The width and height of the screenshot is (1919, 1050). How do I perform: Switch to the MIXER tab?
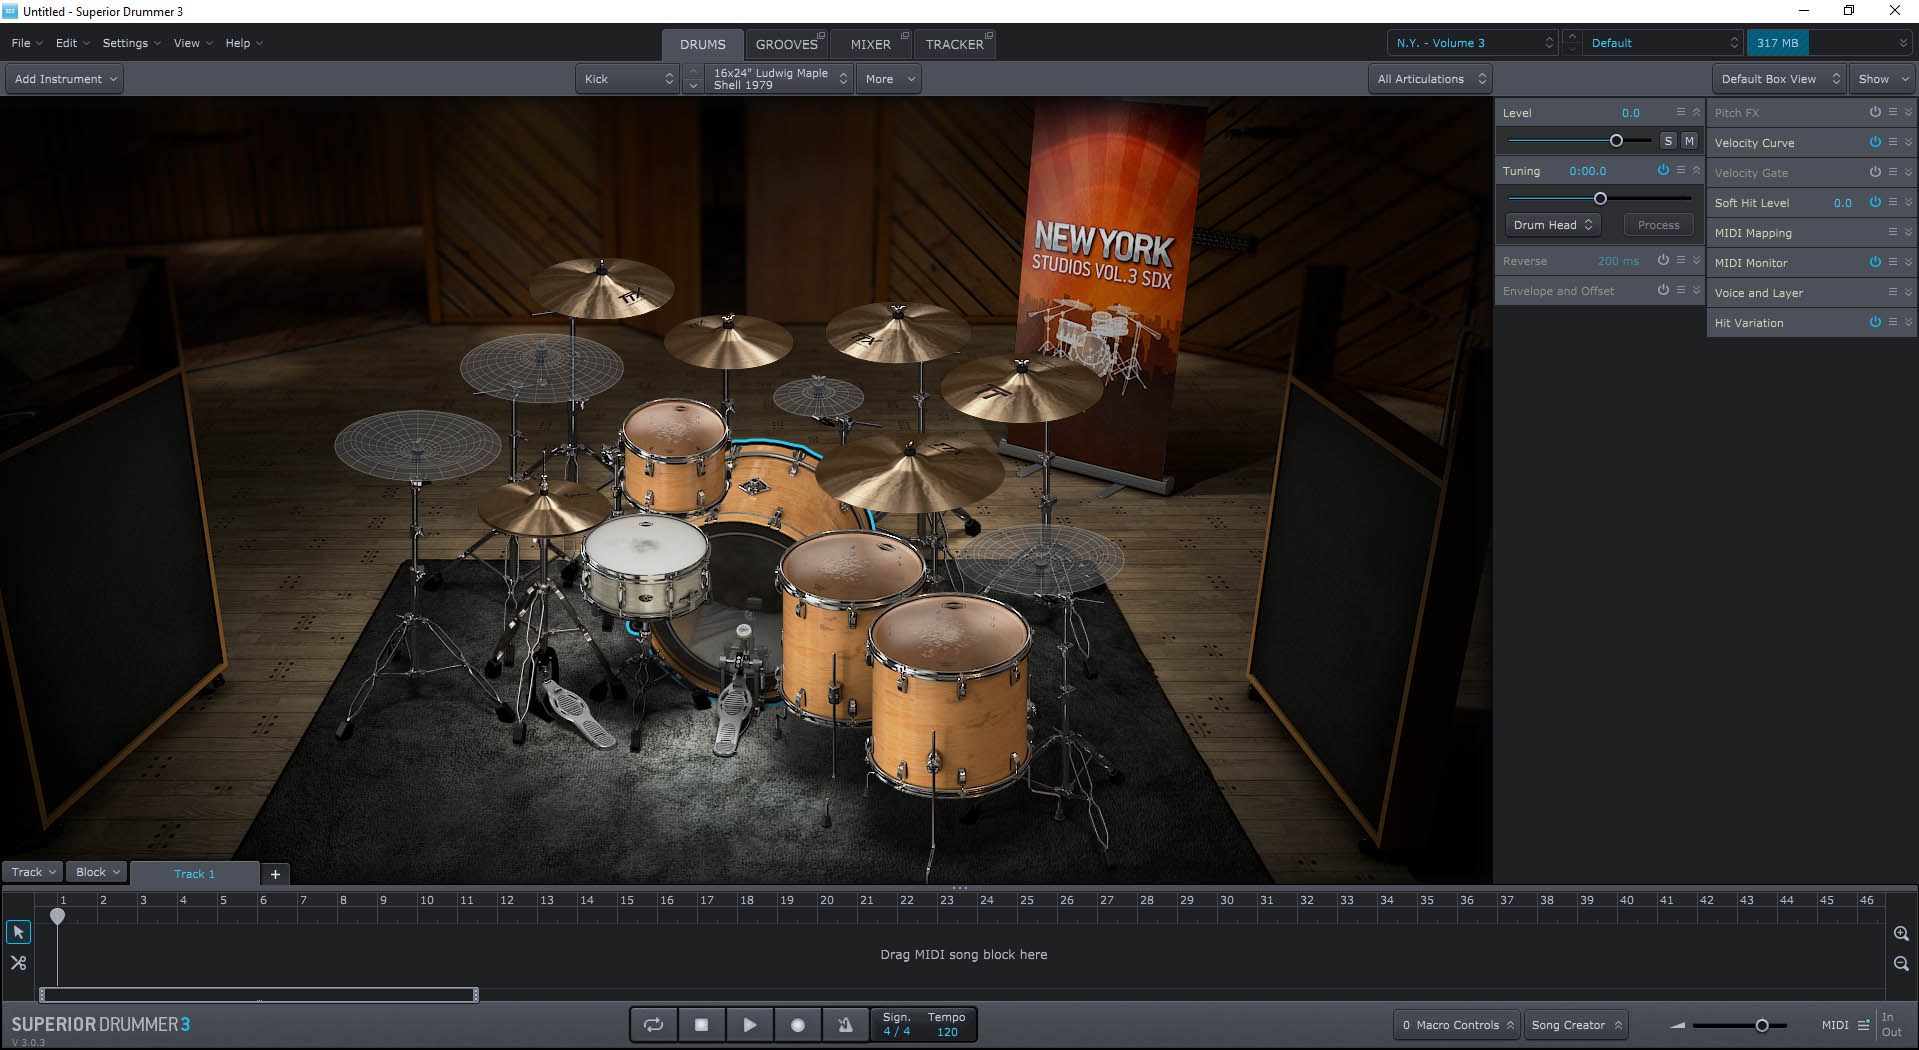pyautogui.click(x=870, y=44)
